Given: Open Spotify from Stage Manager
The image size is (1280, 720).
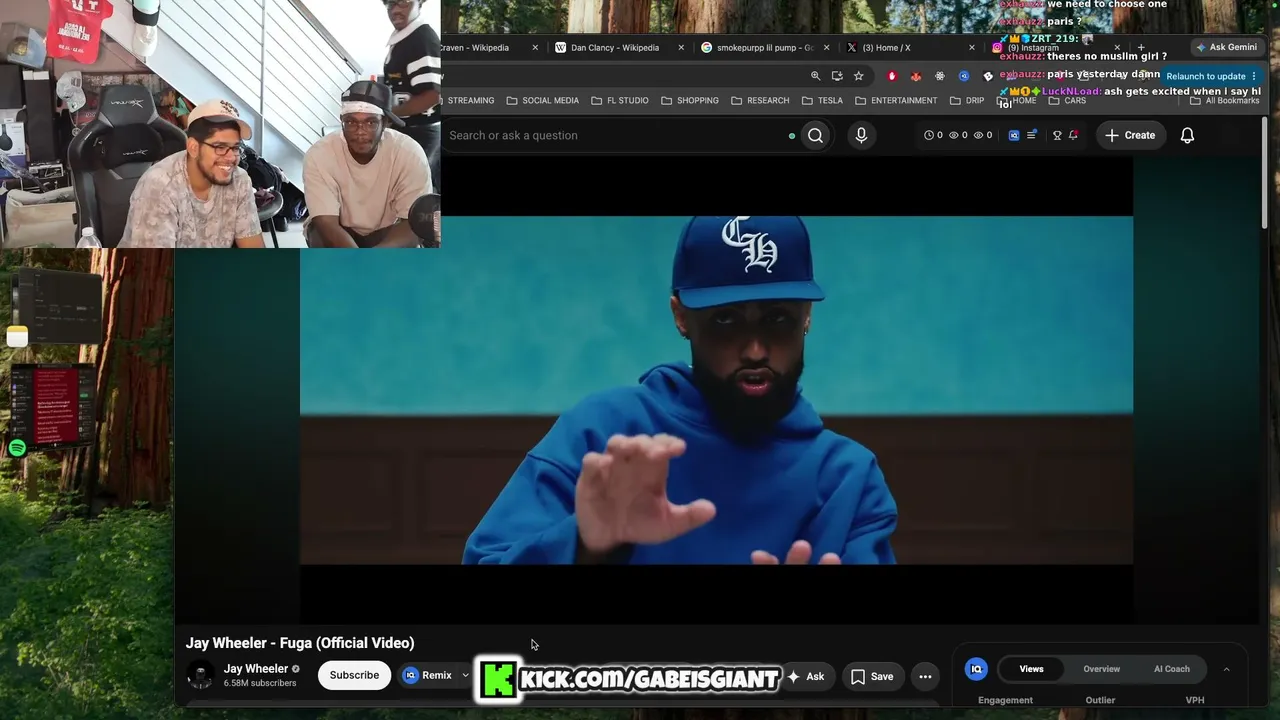Looking at the screenshot, I should 17,448.
